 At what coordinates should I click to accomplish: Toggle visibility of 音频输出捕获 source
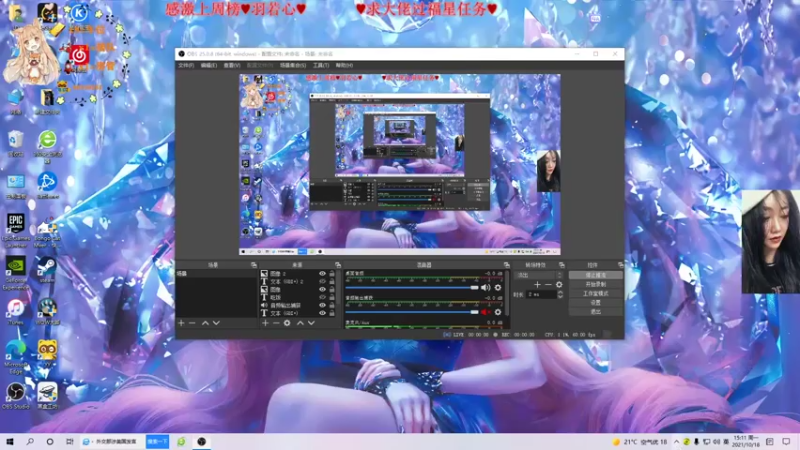click(322, 305)
